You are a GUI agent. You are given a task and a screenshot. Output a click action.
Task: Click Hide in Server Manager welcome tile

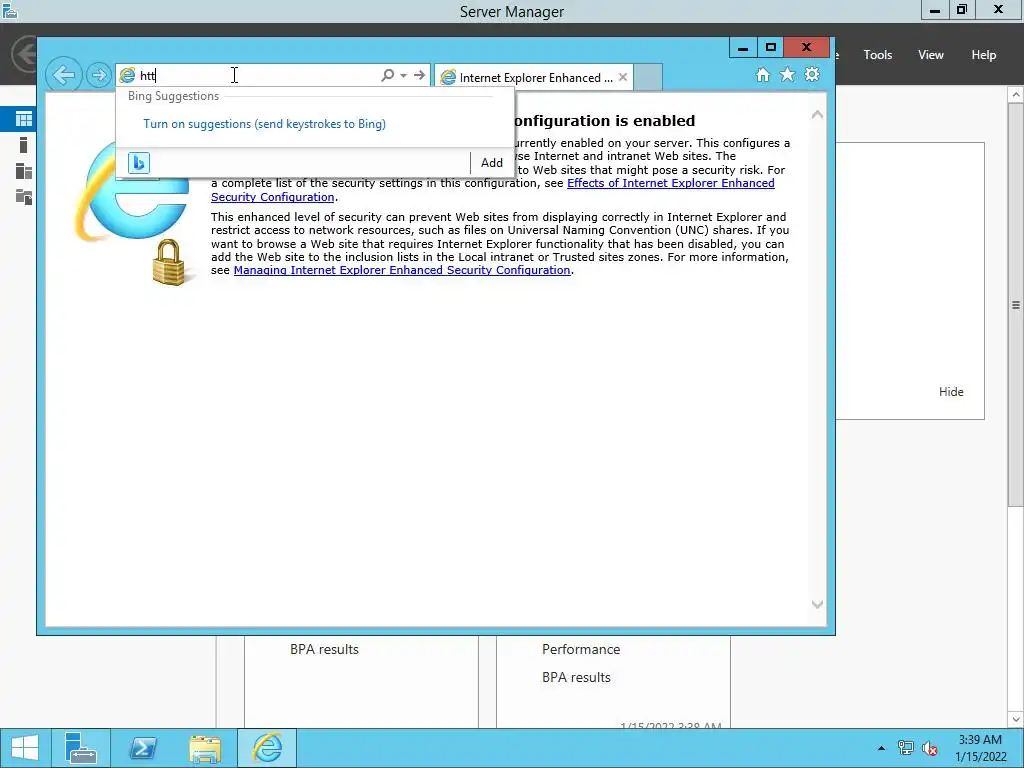pyautogui.click(x=951, y=392)
